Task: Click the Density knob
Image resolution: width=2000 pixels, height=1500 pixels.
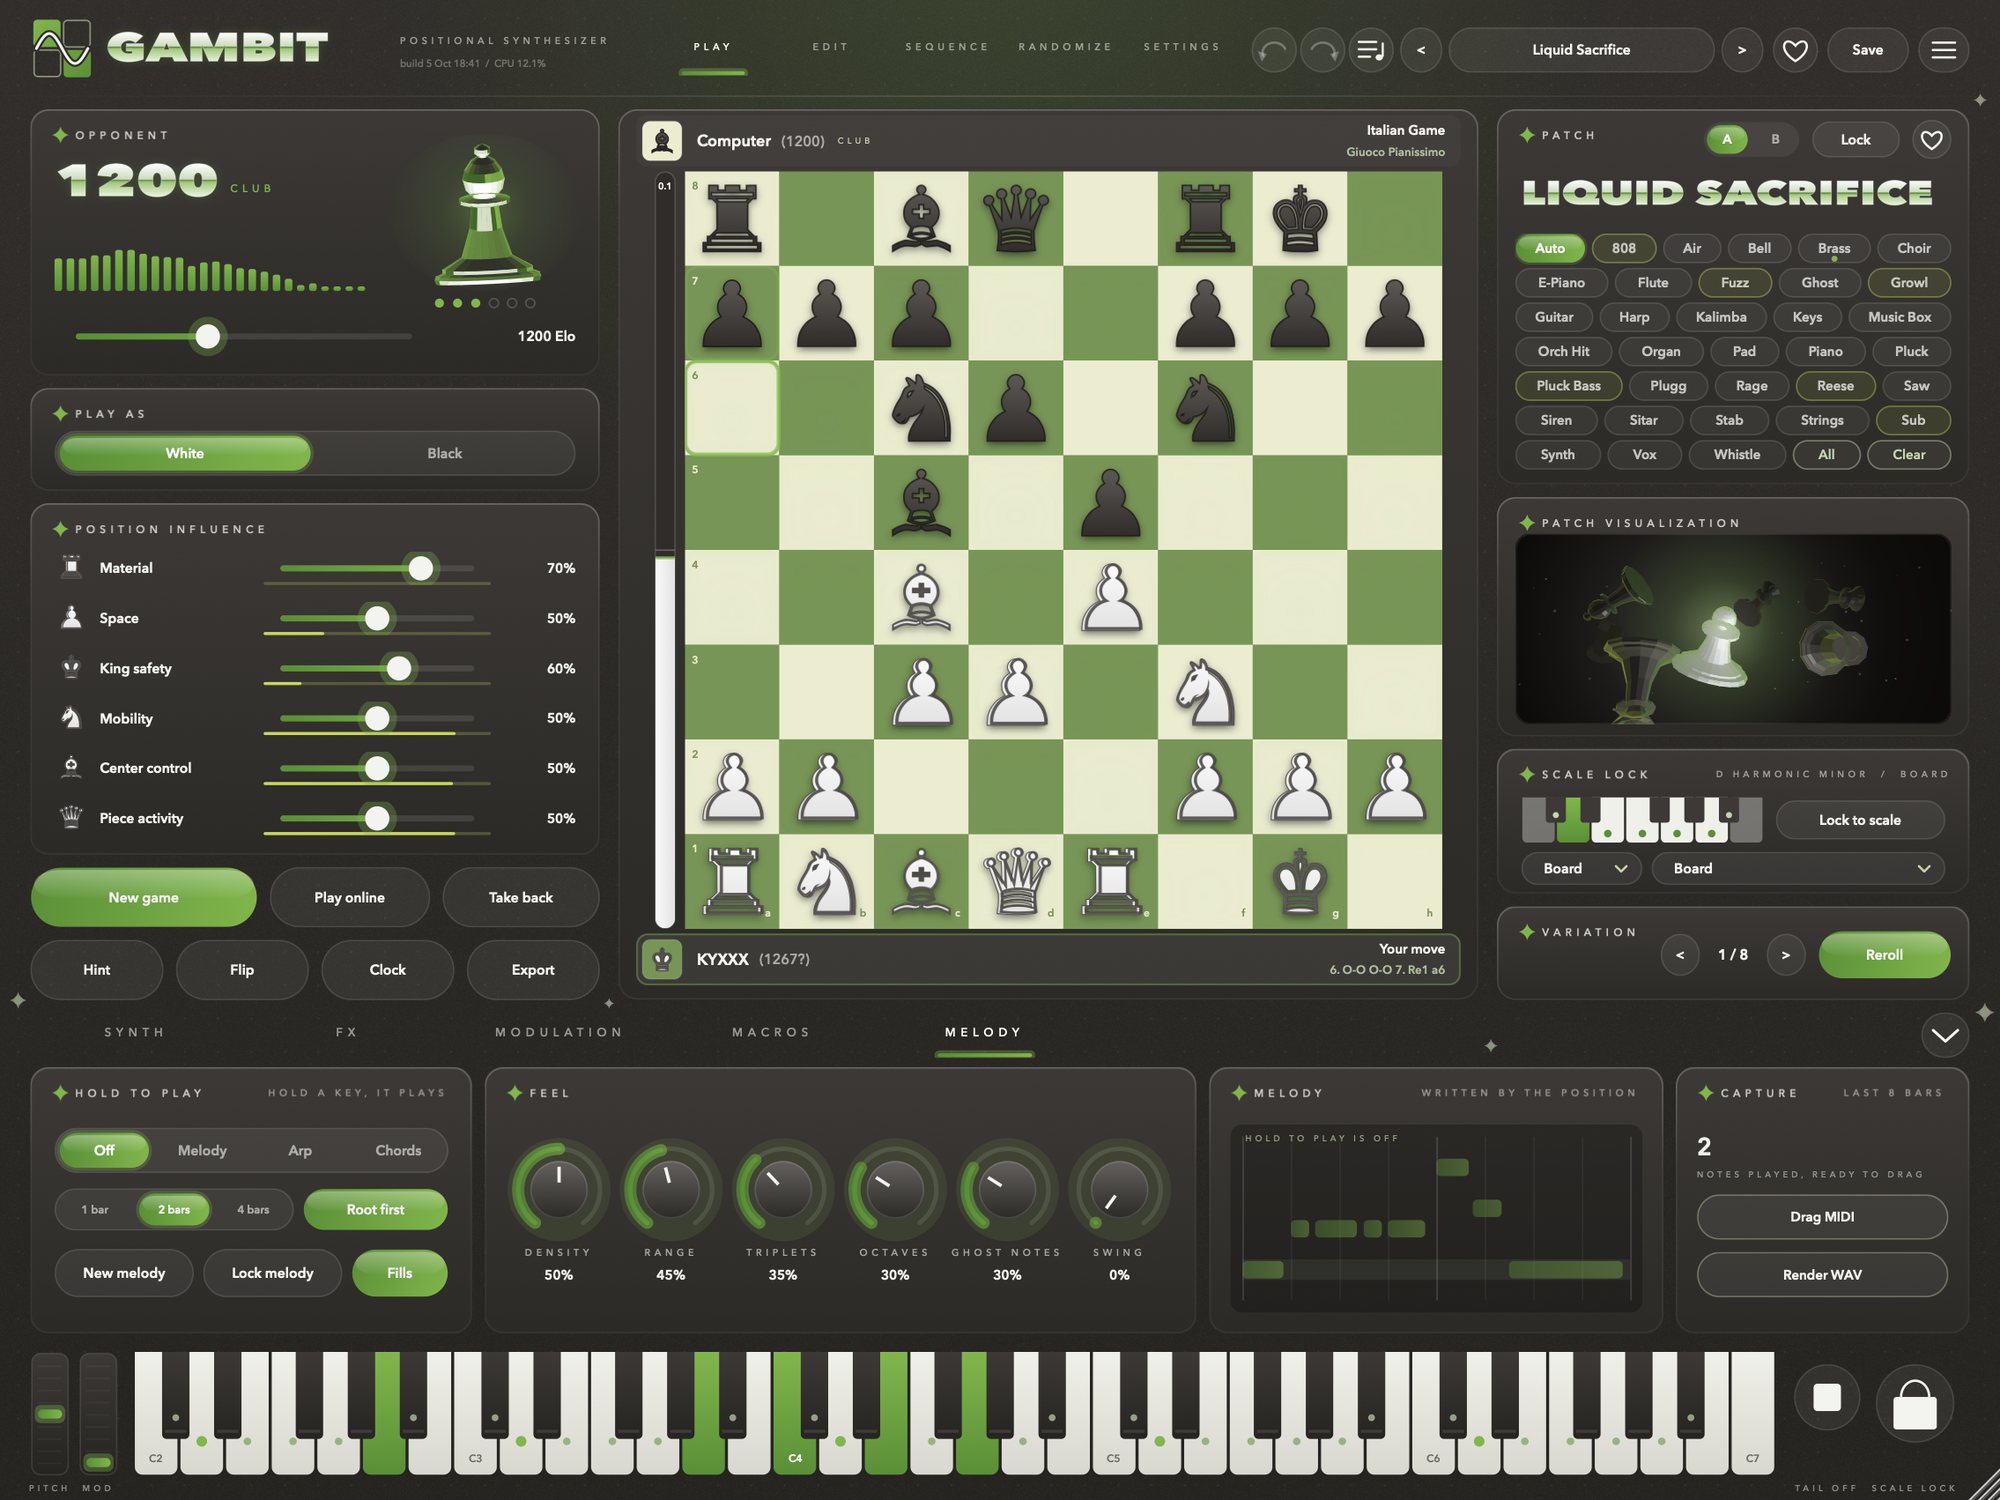Action: click(559, 1188)
